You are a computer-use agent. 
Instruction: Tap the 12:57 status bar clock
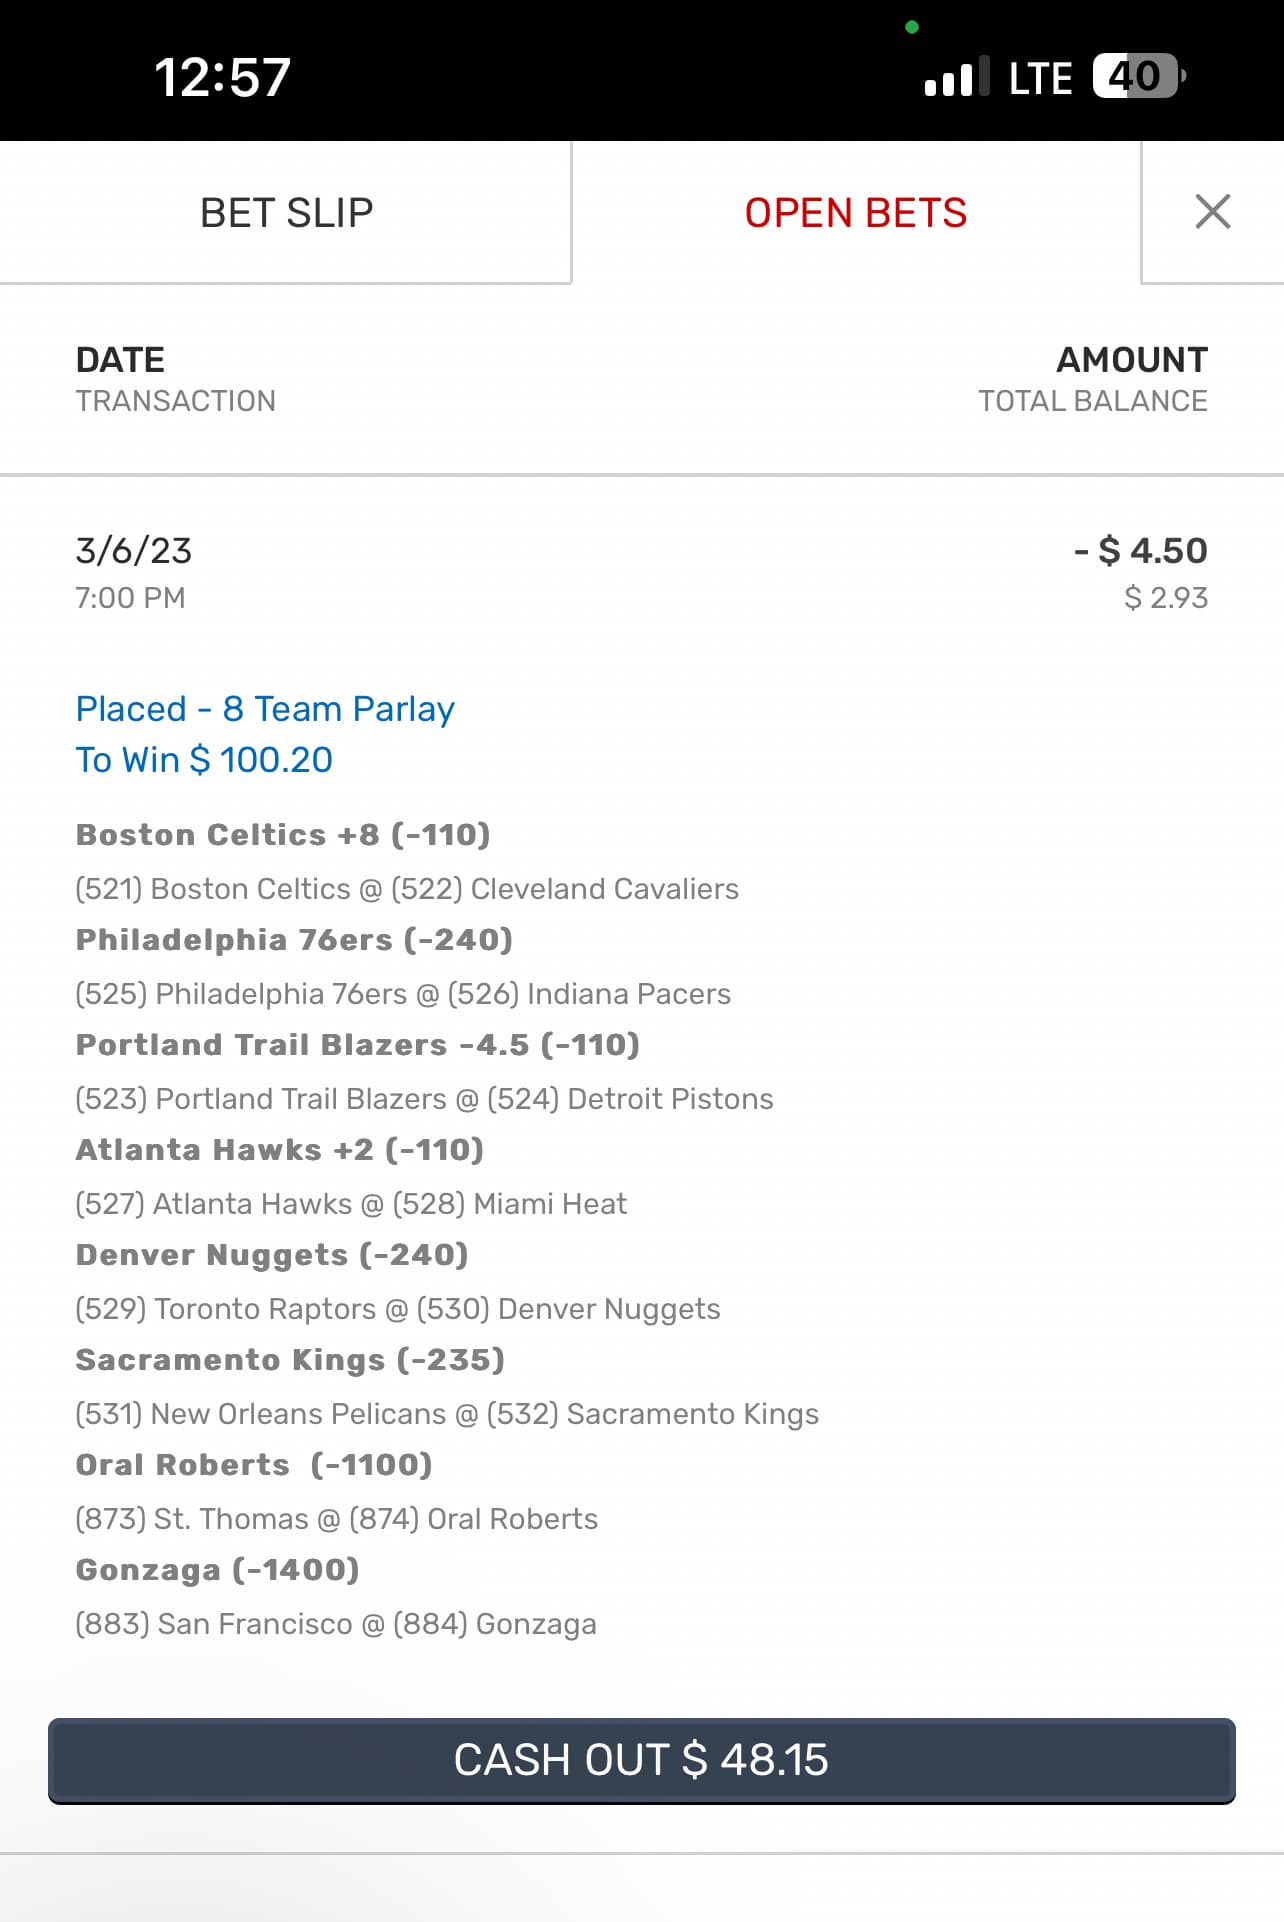click(222, 77)
